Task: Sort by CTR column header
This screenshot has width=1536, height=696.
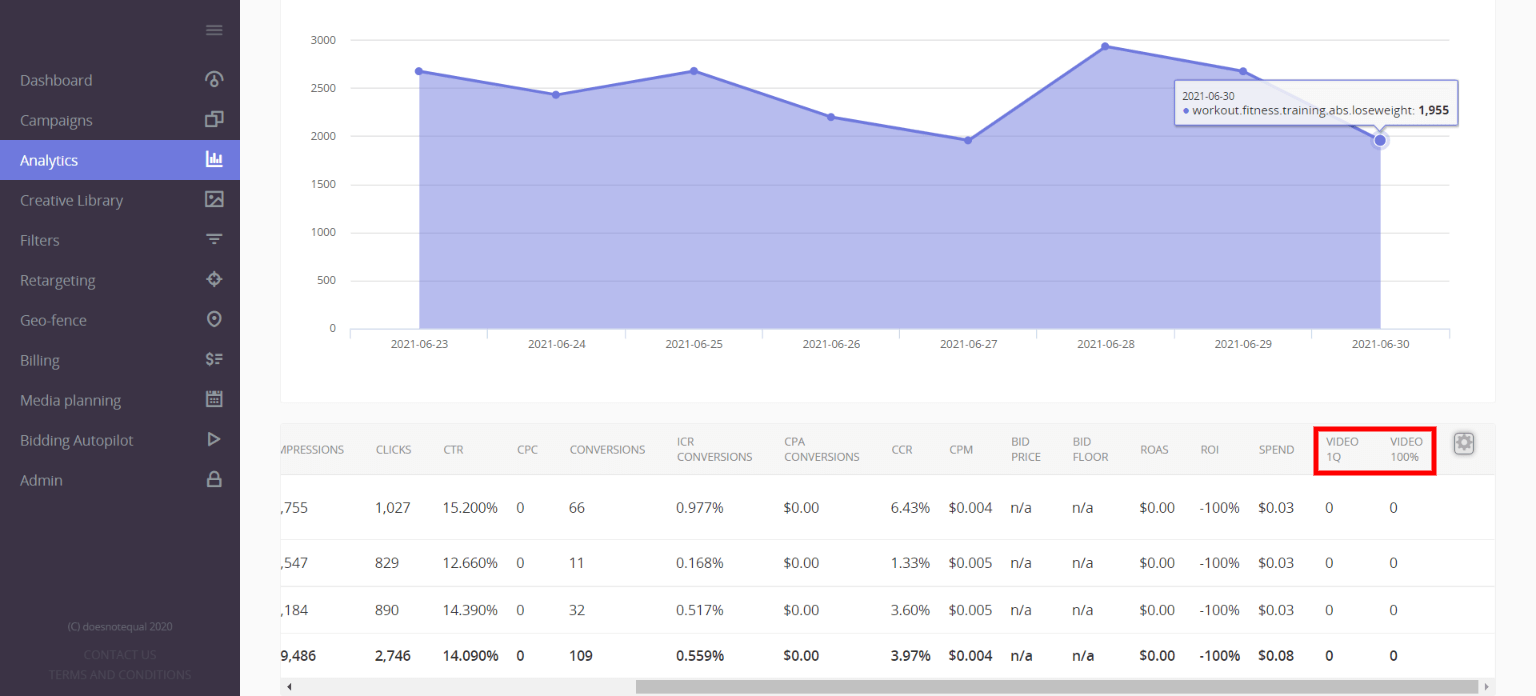Action: [x=453, y=450]
